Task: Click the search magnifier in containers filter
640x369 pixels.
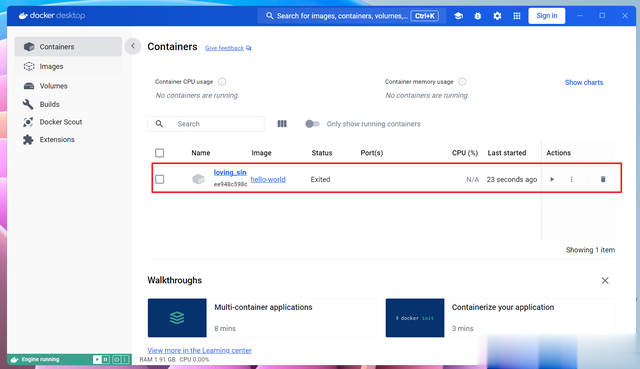Action: click(x=159, y=124)
